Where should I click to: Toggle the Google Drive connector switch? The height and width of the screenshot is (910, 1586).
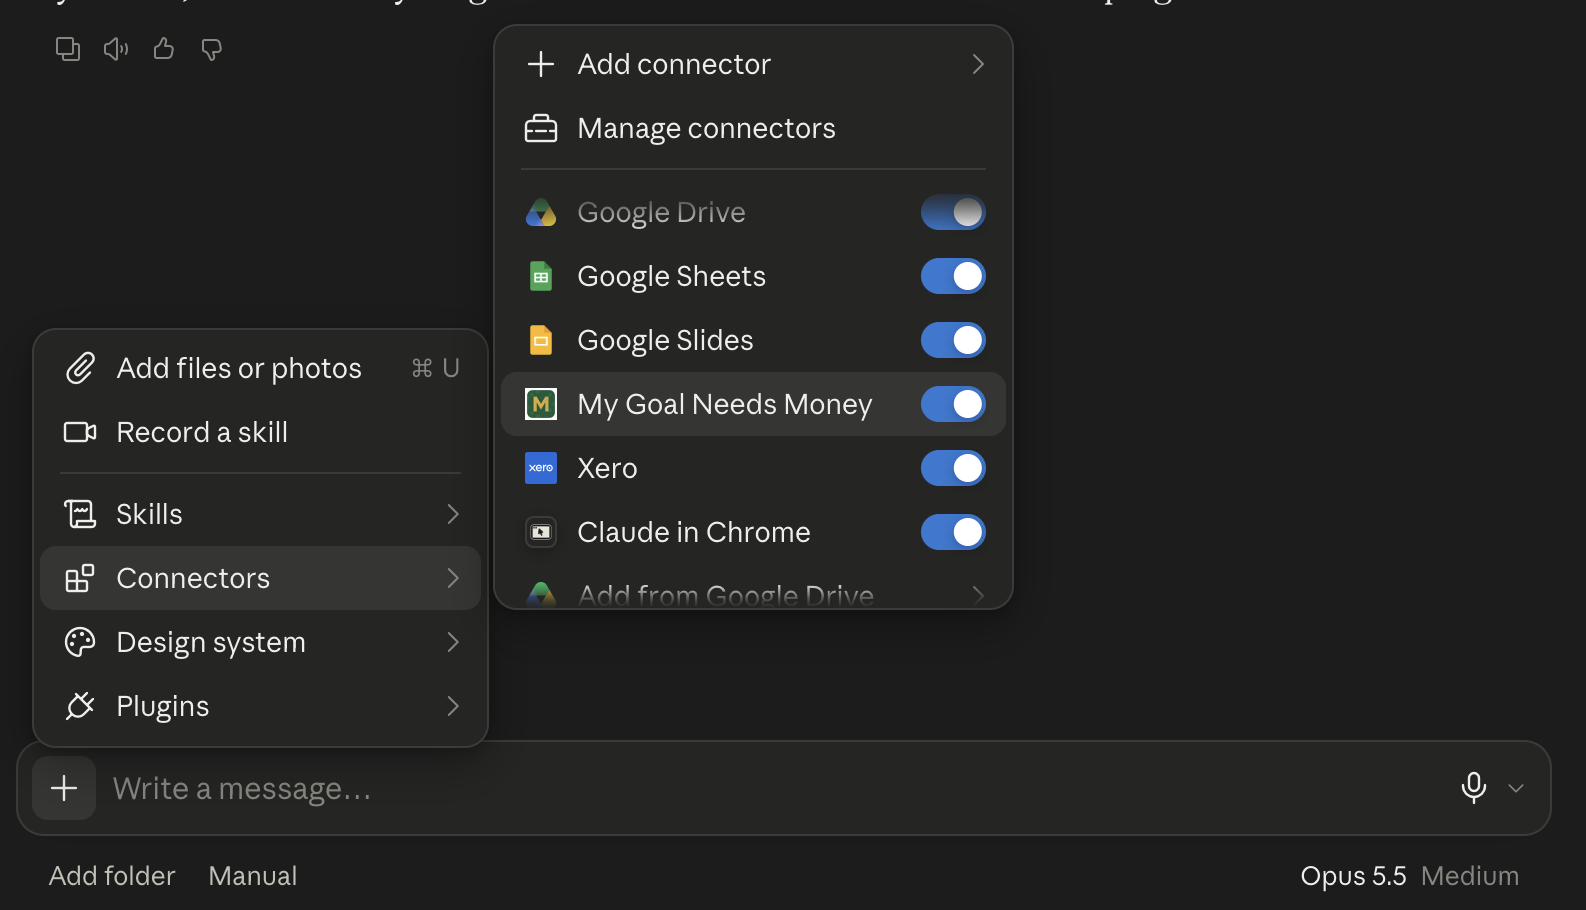tap(953, 212)
